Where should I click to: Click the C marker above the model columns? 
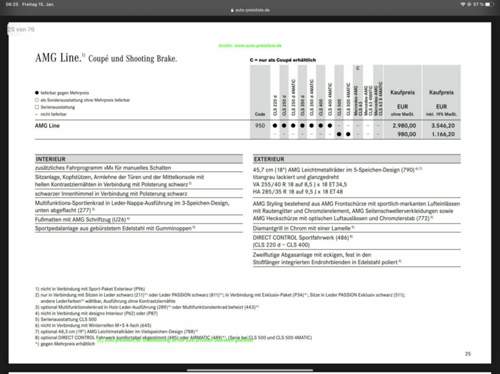click(358, 68)
